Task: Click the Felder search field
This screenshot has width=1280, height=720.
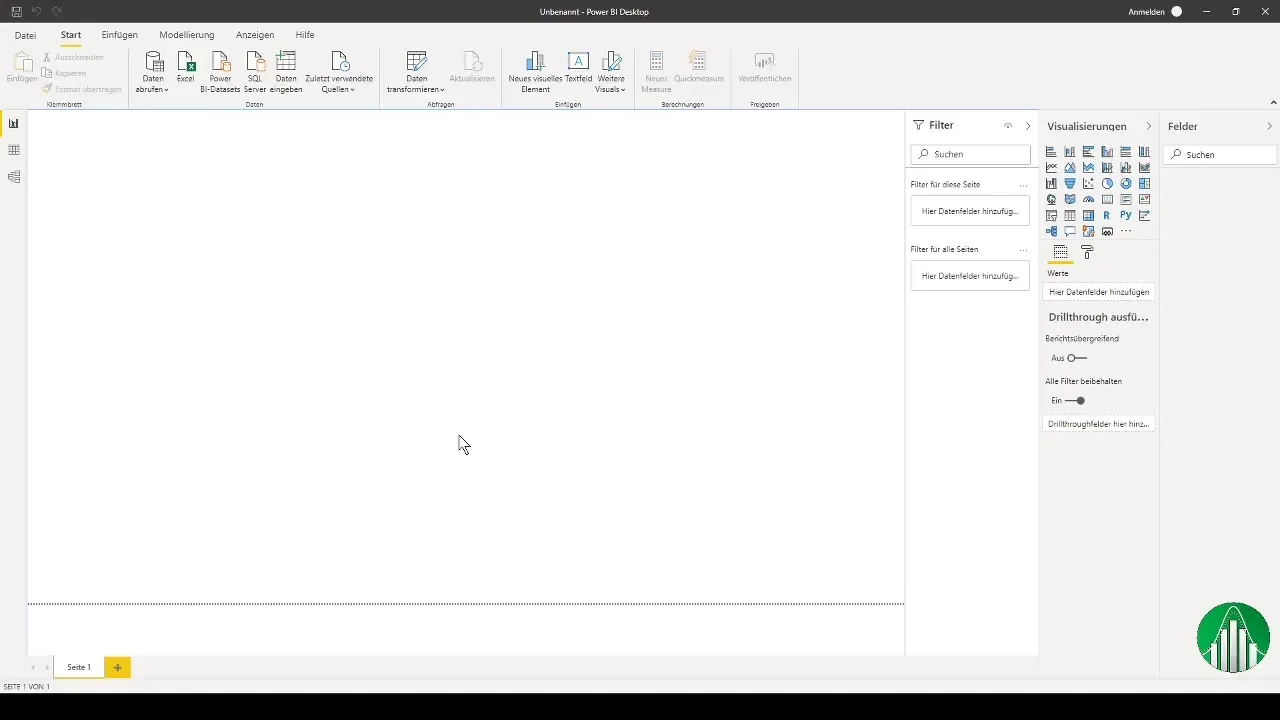Action: tap(1220, 155)
